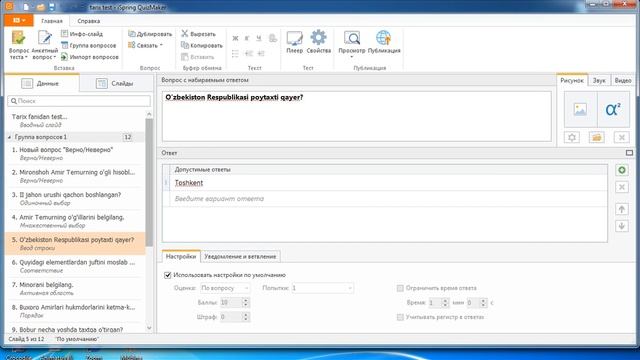Viewport: 640px width, 360px height.
Task: Maximize the Ответ panel
Action: pyautogui.click(x=629, y=153)
